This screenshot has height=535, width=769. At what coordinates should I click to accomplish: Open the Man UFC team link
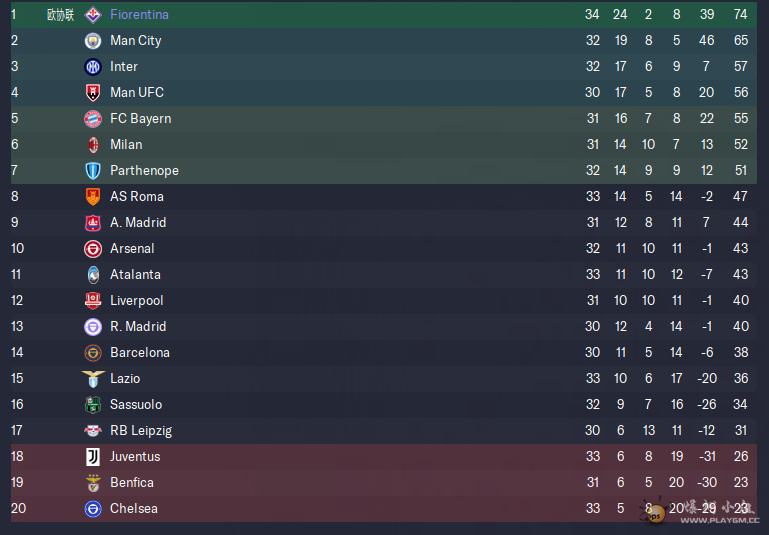[137, 93]
